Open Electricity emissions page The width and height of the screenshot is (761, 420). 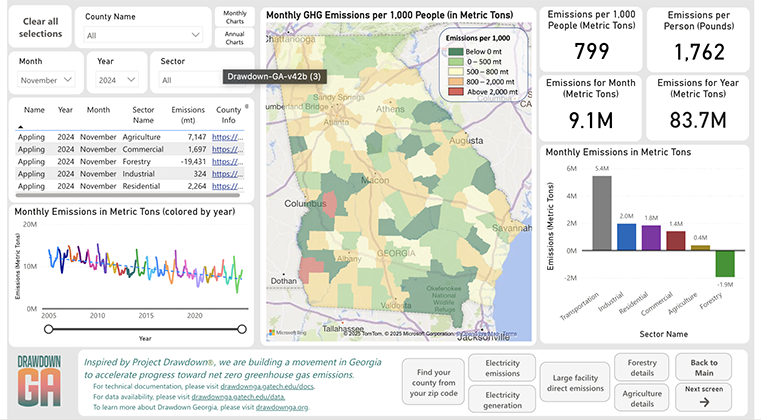[x=502, y=367]
